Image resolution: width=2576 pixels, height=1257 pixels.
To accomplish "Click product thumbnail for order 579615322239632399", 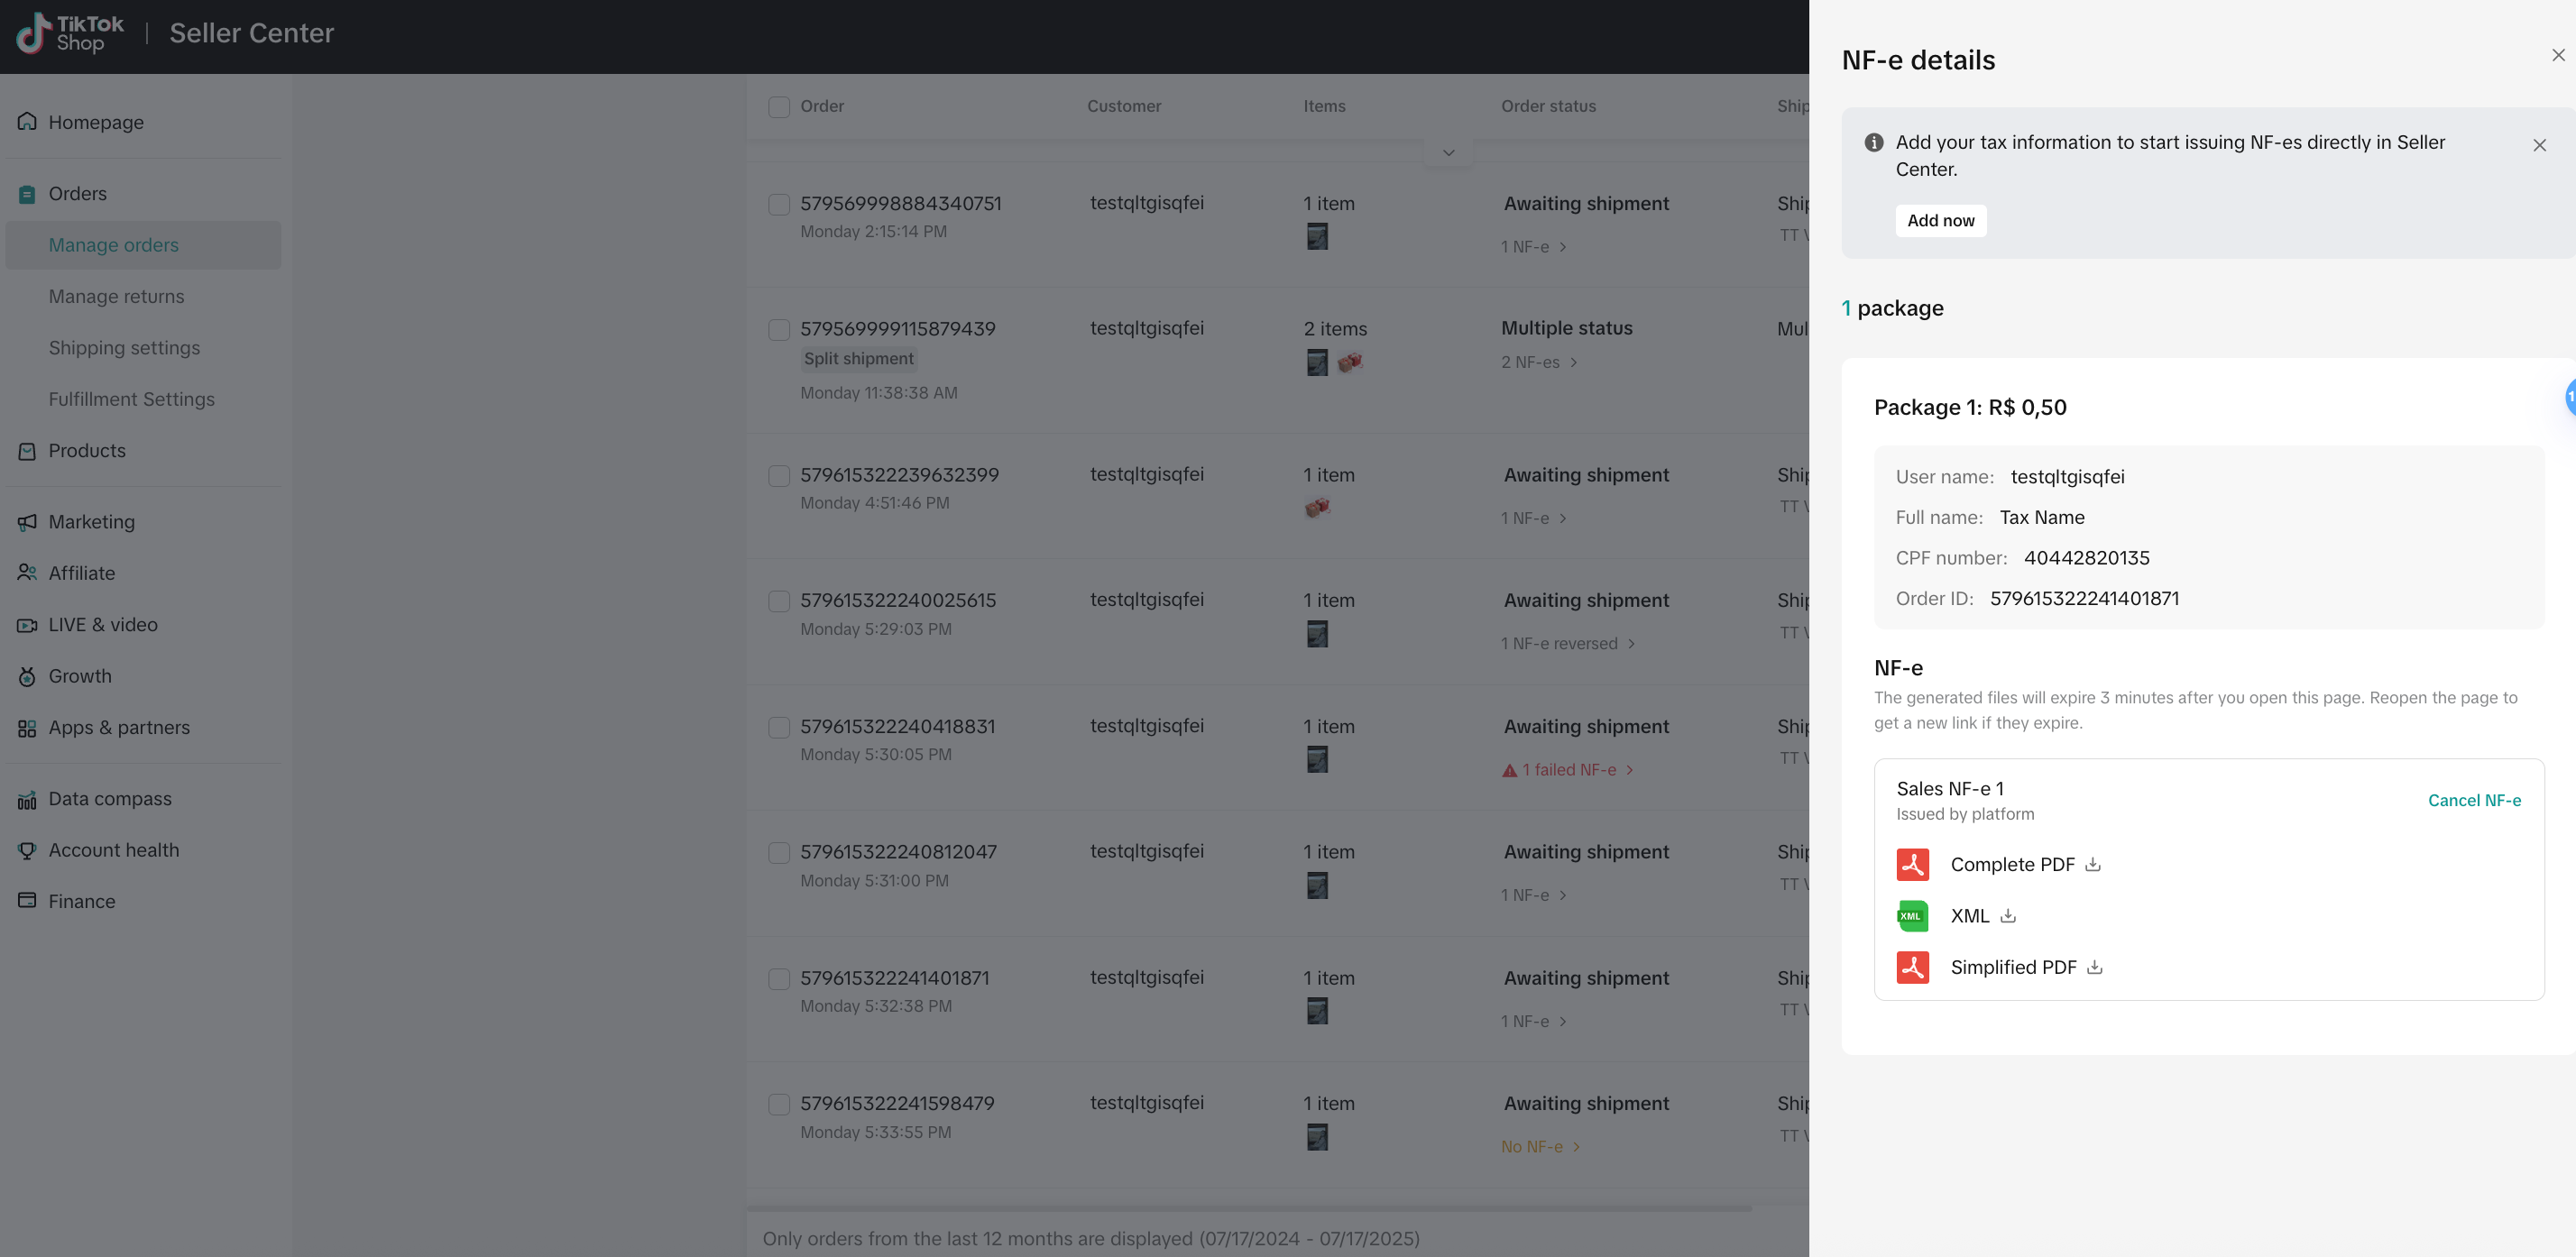I will [1317, 507].
